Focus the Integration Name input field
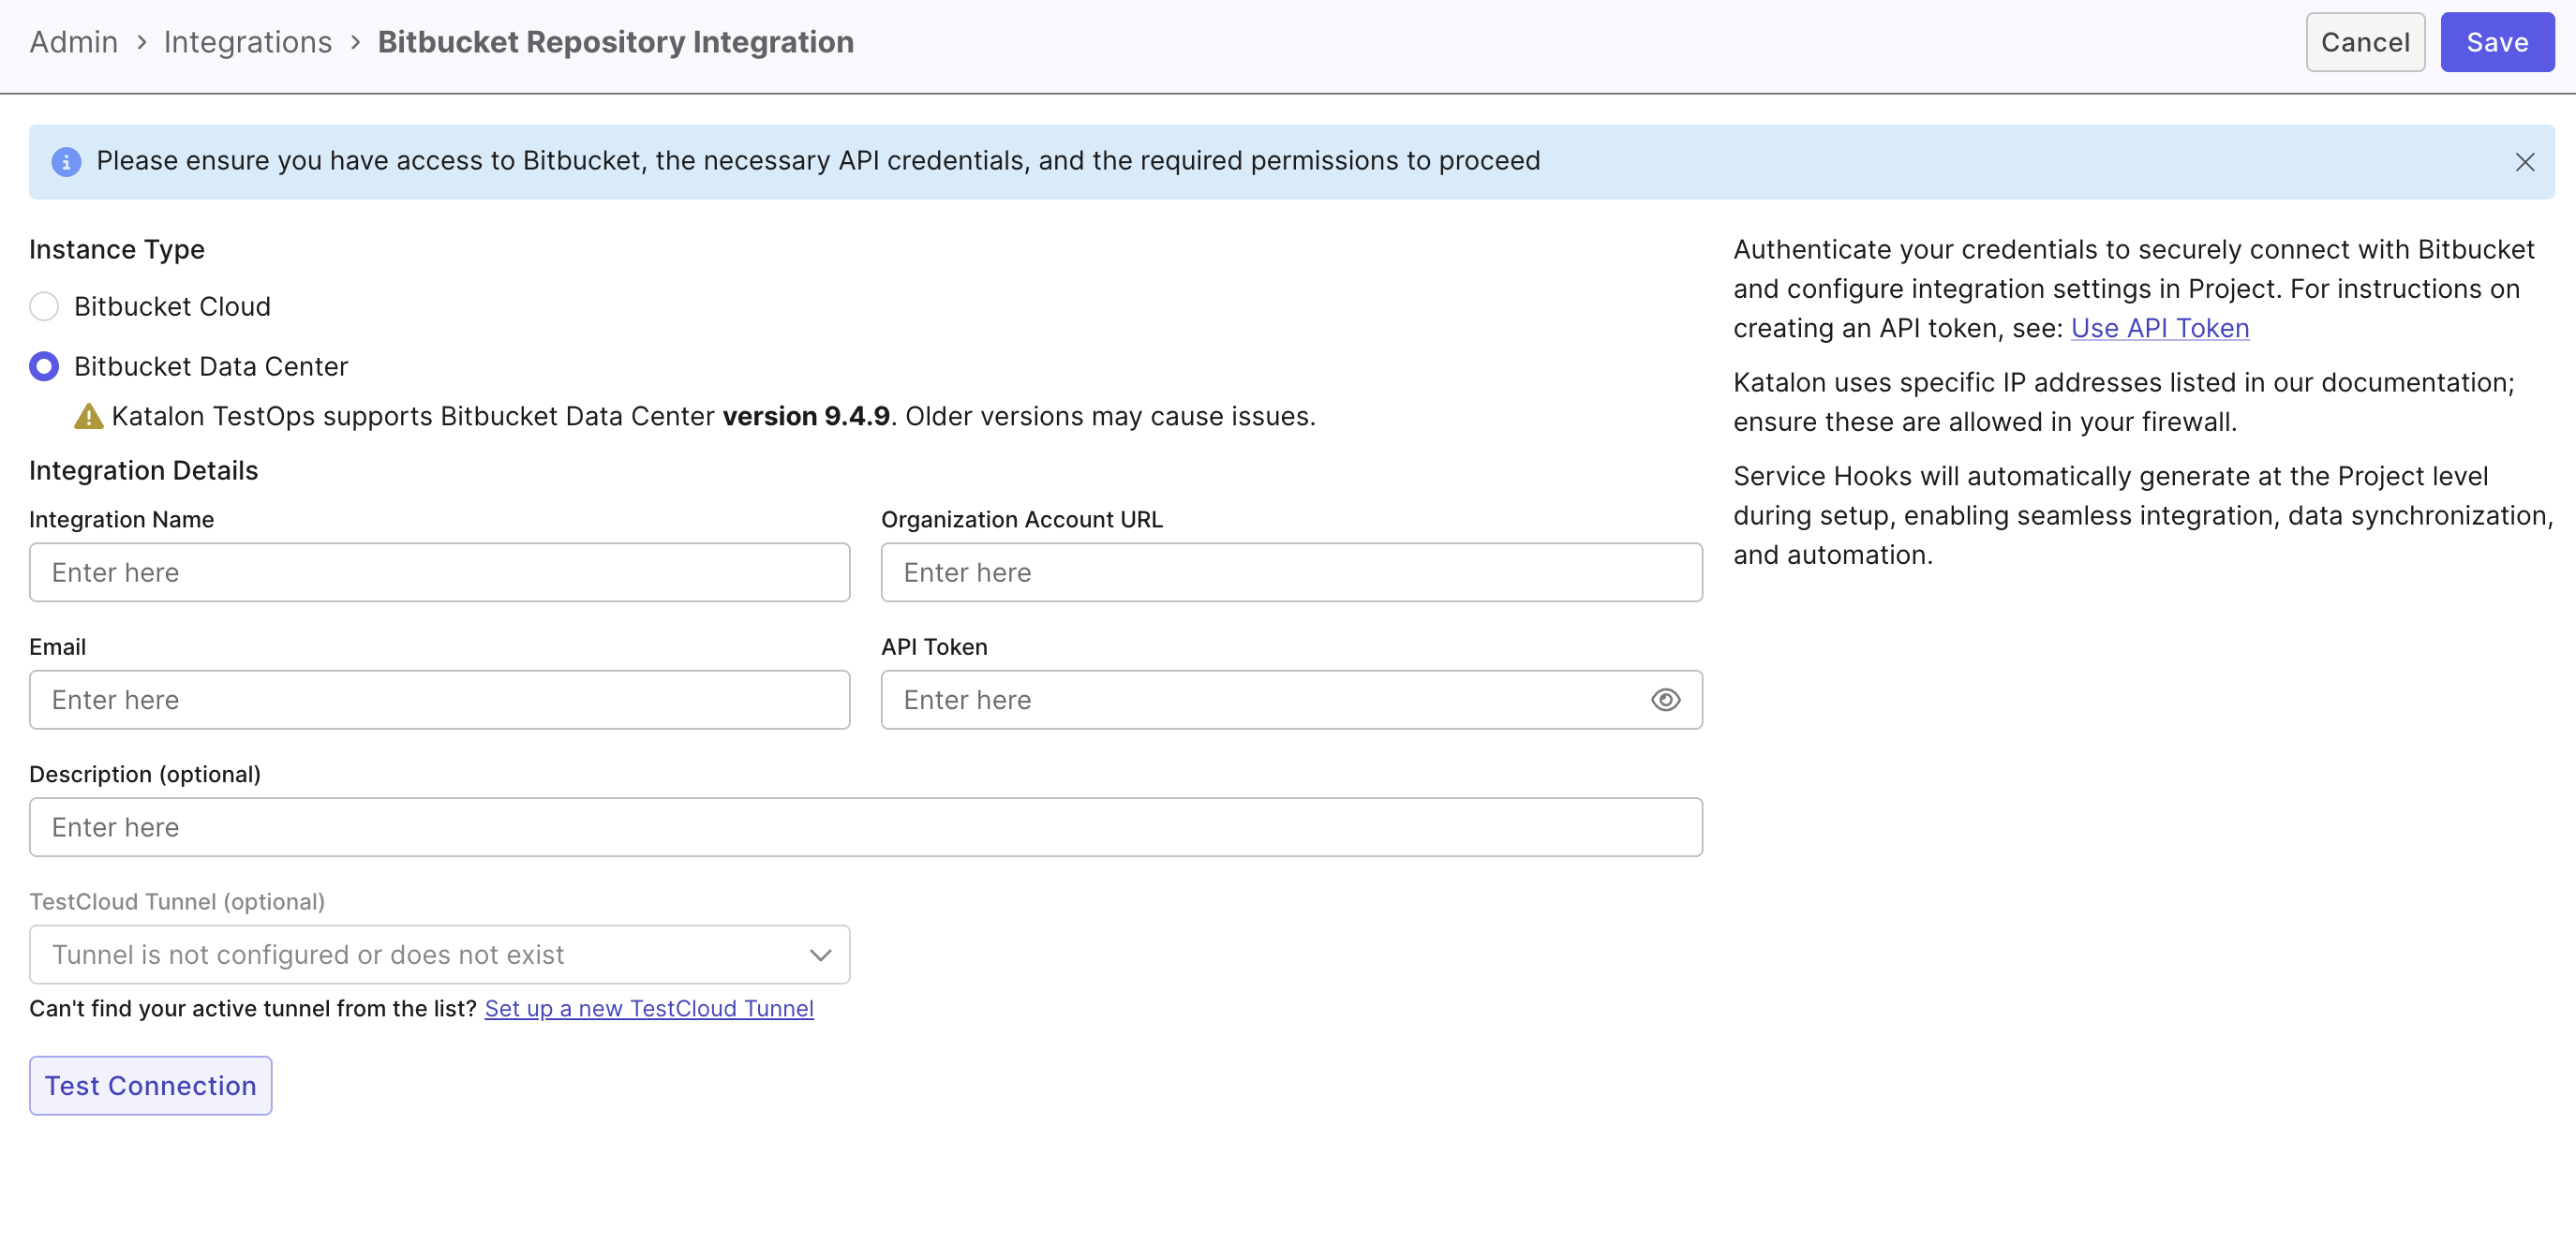 [x=439, y=572]
